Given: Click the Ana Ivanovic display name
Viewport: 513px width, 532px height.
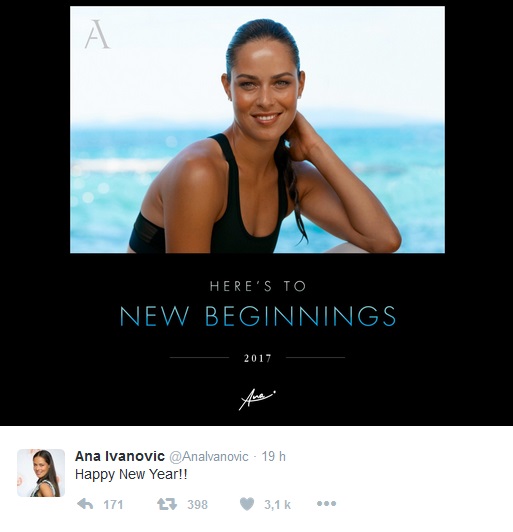Looking at the screenshot, I should tap(119, 456).
